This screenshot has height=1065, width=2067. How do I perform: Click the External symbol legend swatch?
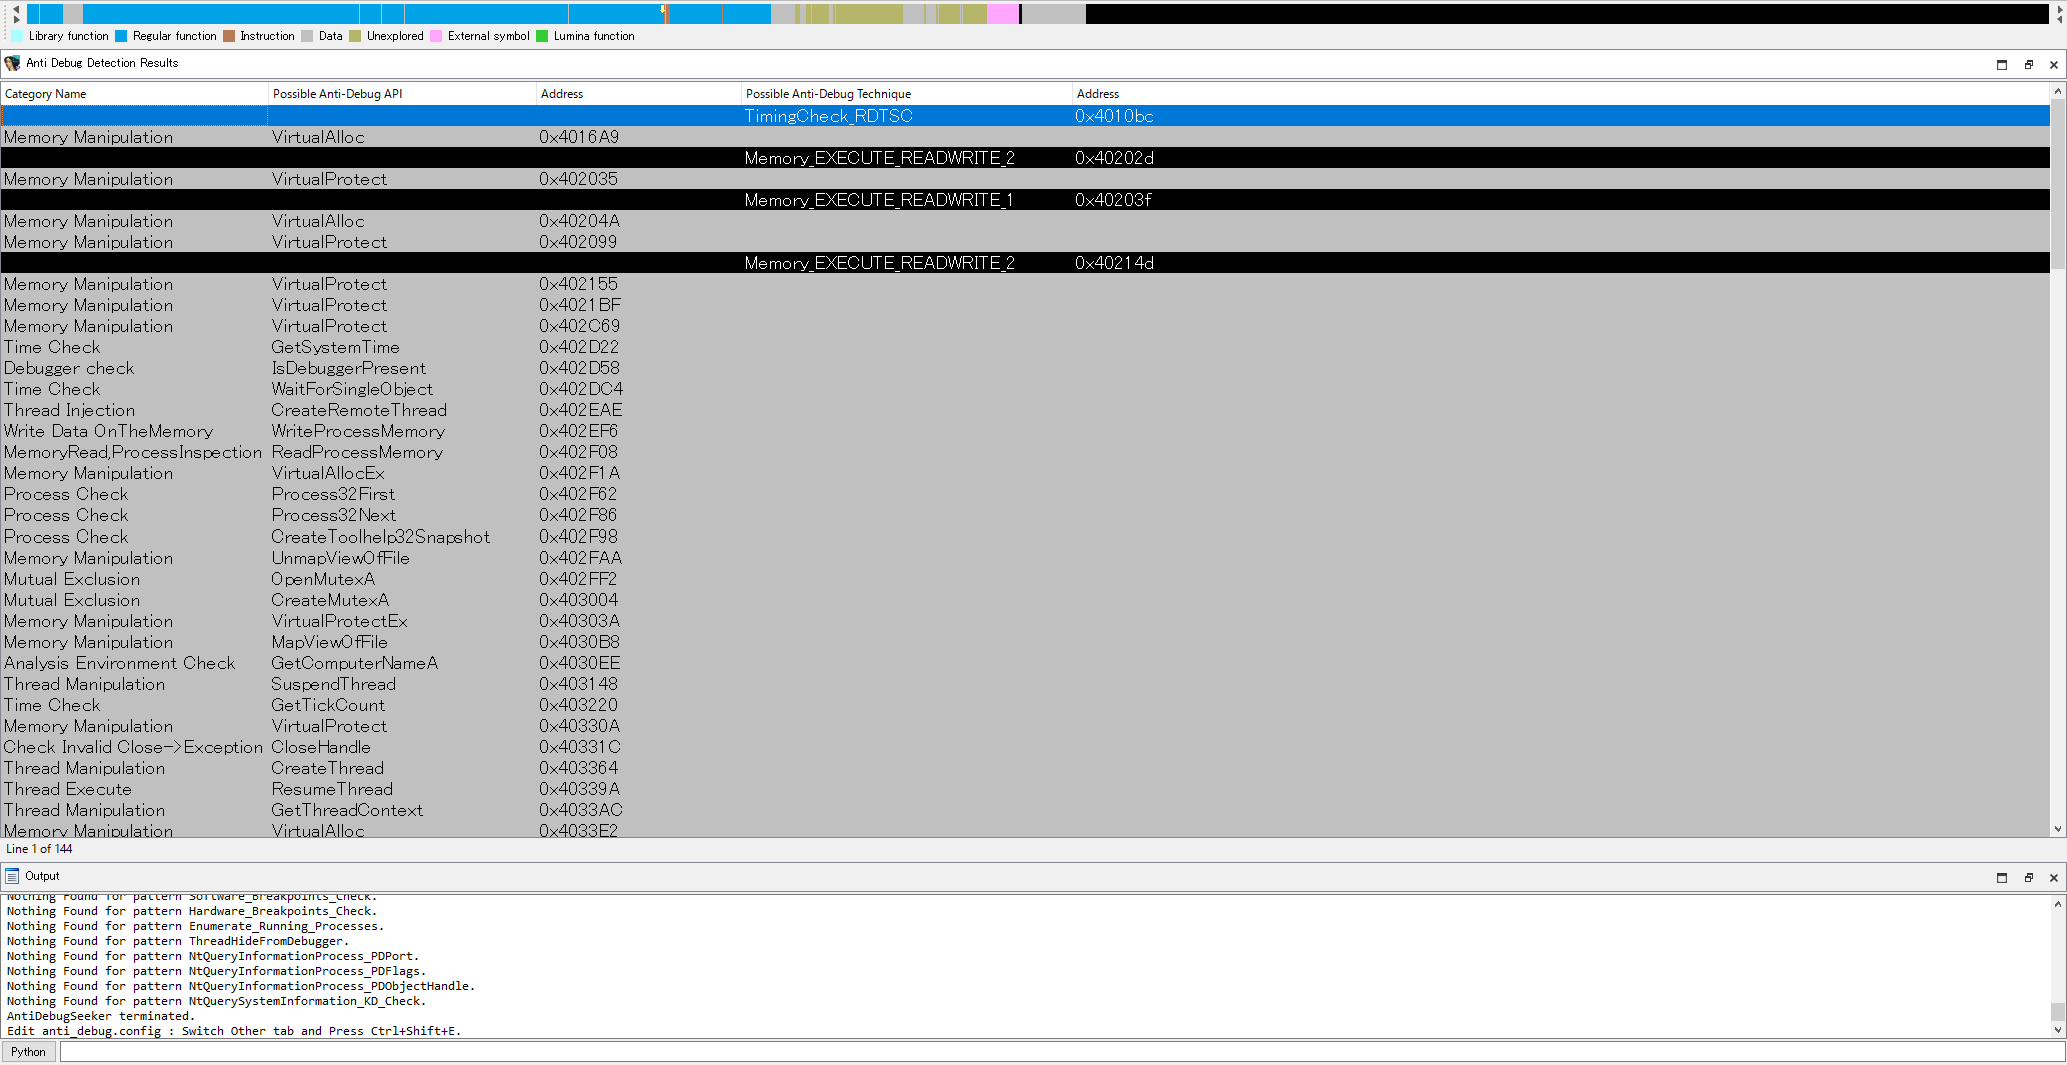436,36
